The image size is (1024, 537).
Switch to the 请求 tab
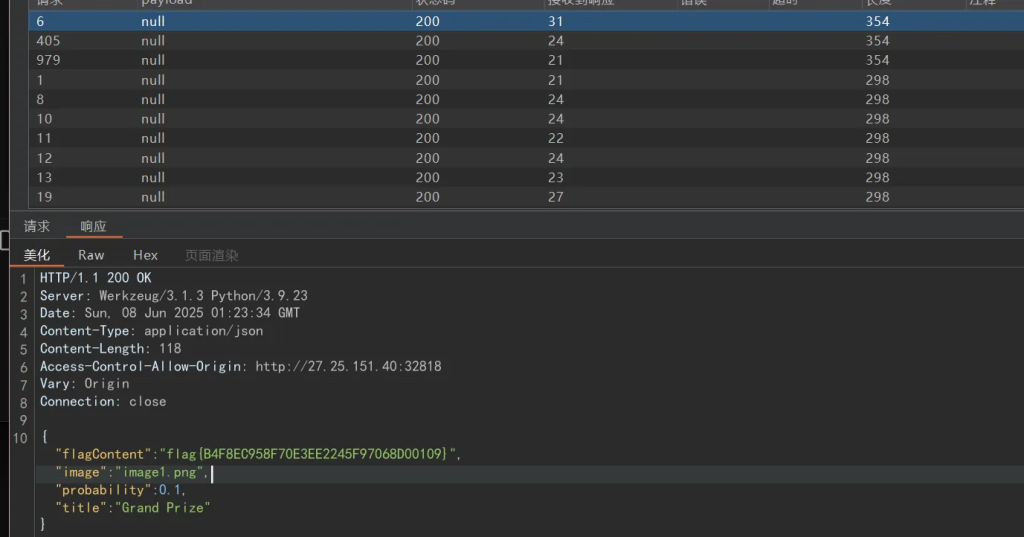click(37, 226)
